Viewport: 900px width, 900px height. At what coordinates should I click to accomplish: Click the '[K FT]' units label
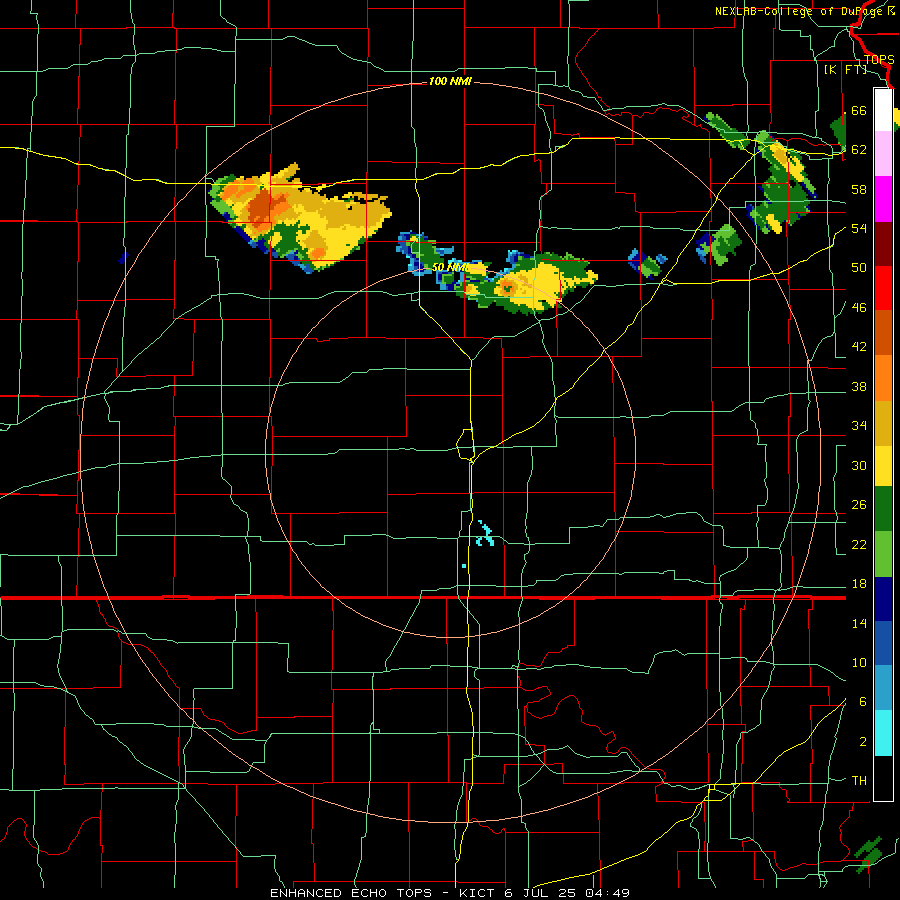845,69
